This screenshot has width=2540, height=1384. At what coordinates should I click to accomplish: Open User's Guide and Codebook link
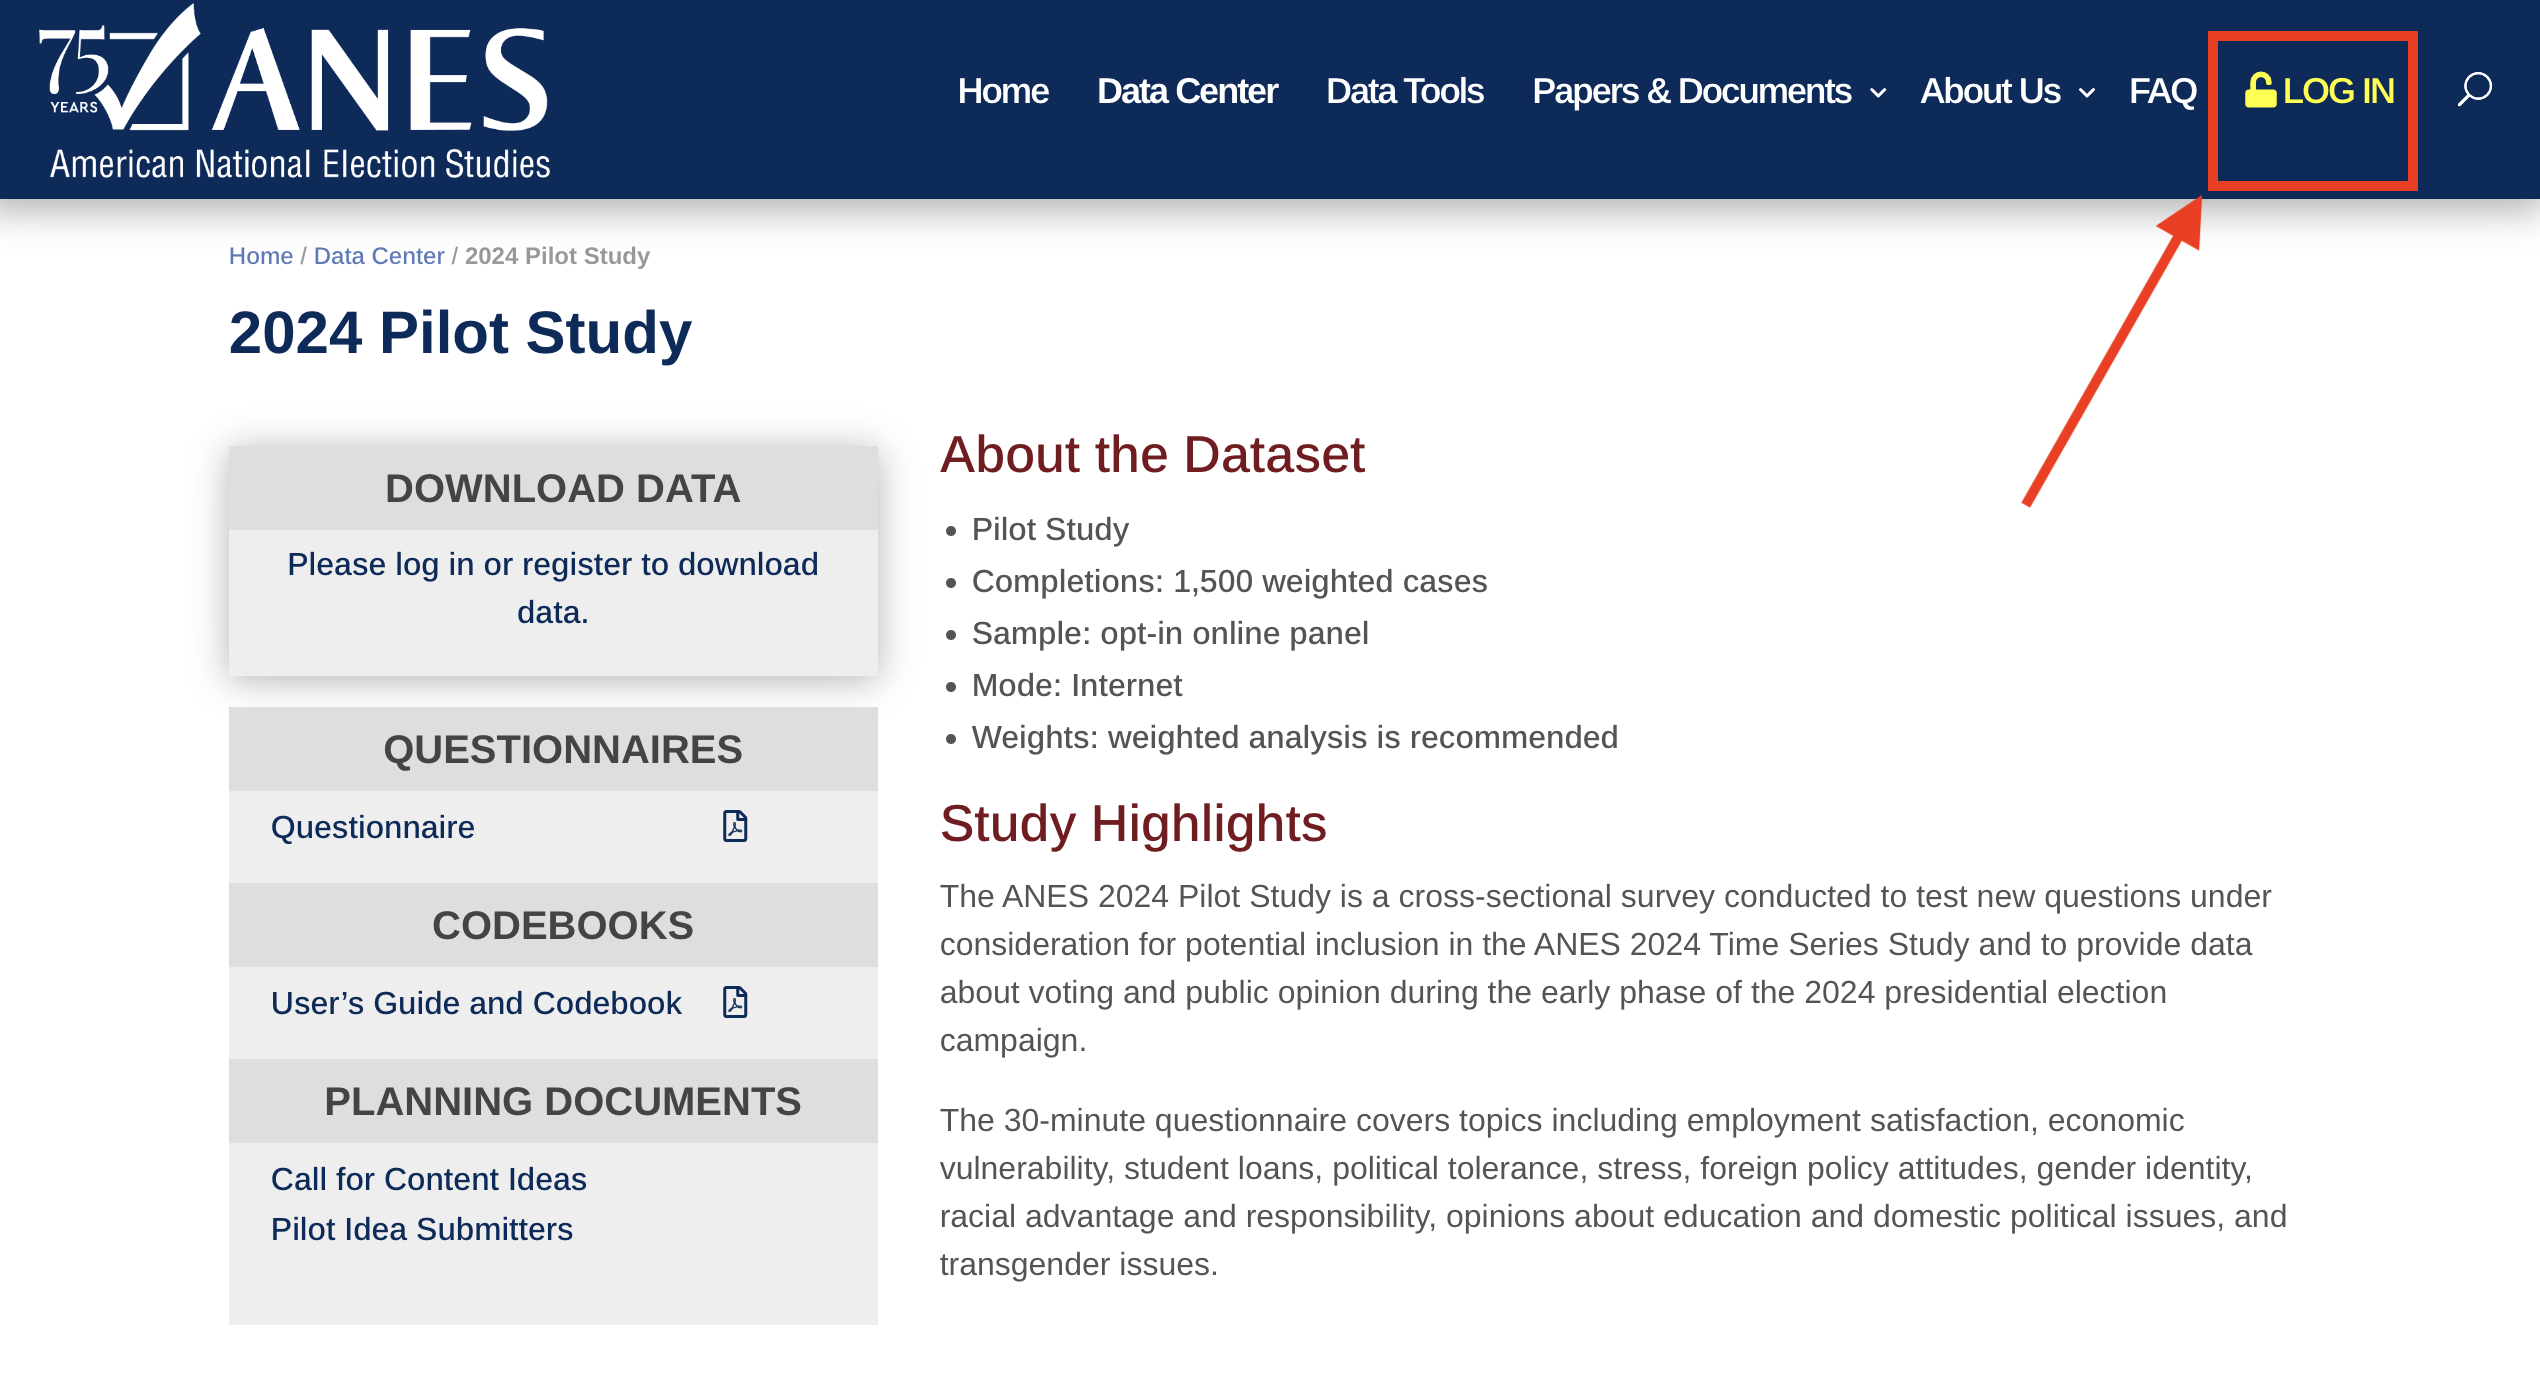pyautogui.click(x=476, y=1003)
